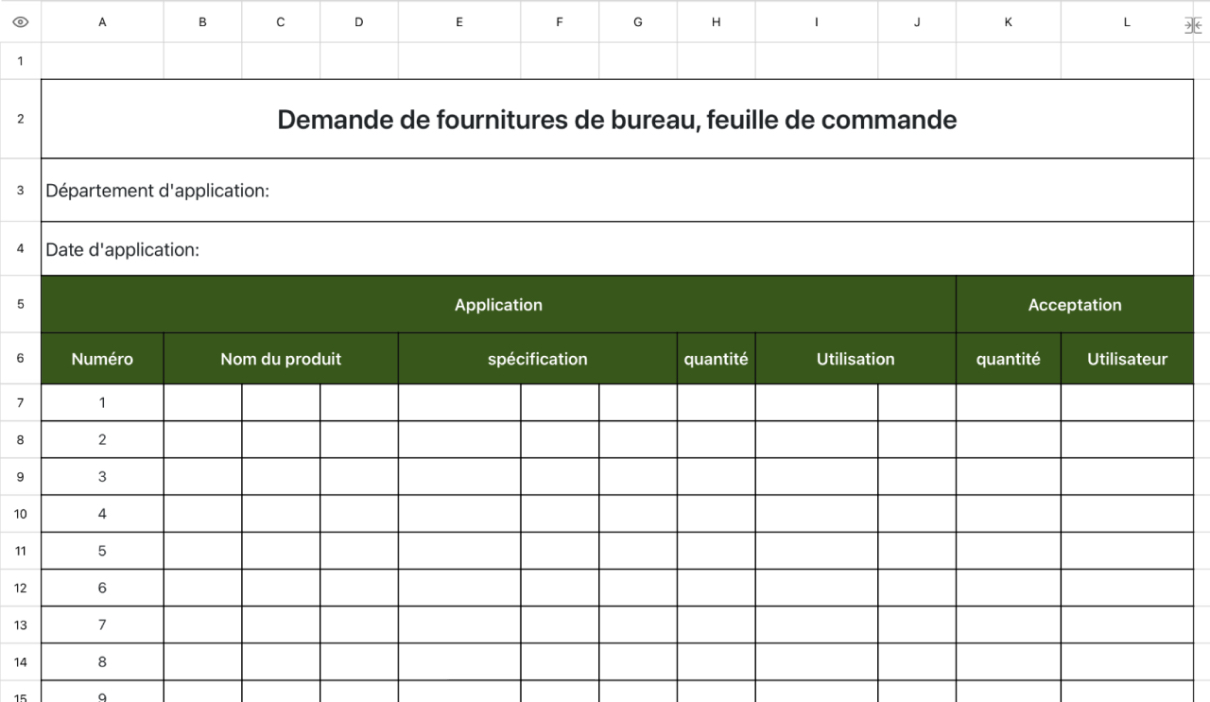Select row 12 header
This screenshot has height=702, width=1210.
pos(20,587)
